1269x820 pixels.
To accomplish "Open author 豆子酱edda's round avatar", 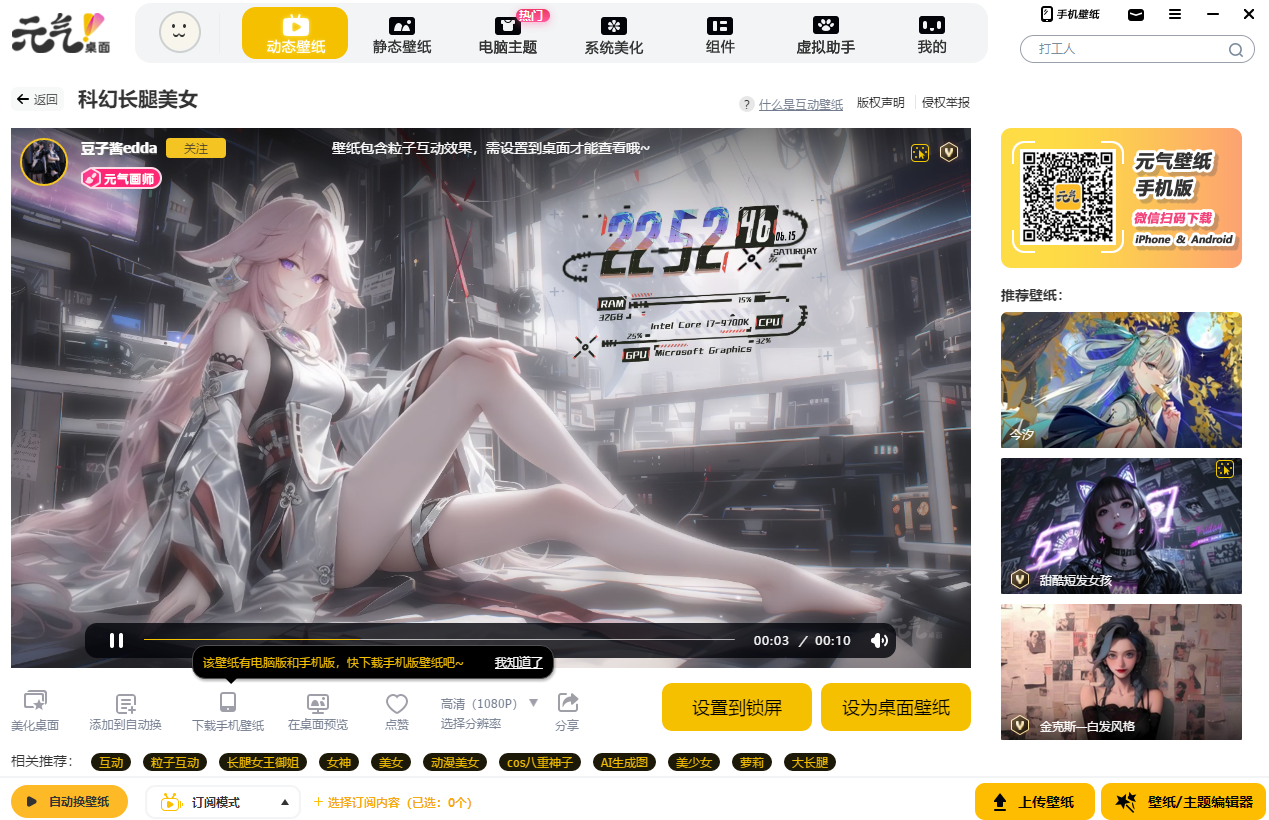I will click(44, 162).
